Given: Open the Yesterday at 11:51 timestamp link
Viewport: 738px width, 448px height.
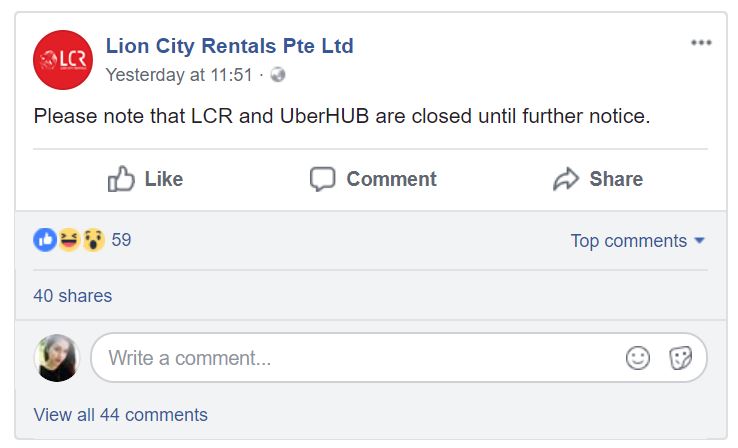Looking at the screenshot, I should coord(179,75).
